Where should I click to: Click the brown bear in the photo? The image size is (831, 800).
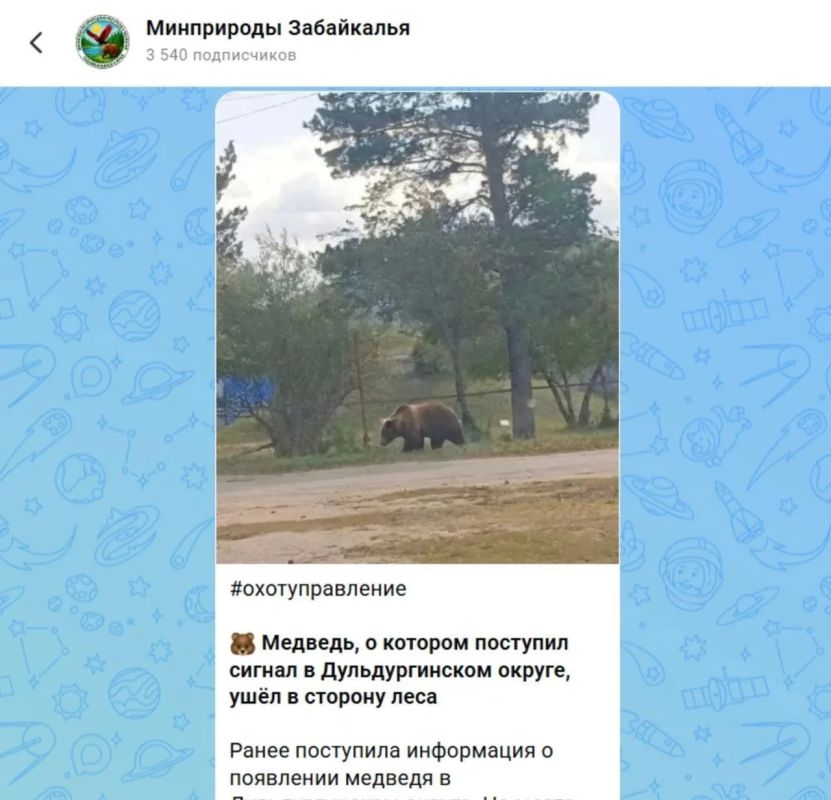422,426
